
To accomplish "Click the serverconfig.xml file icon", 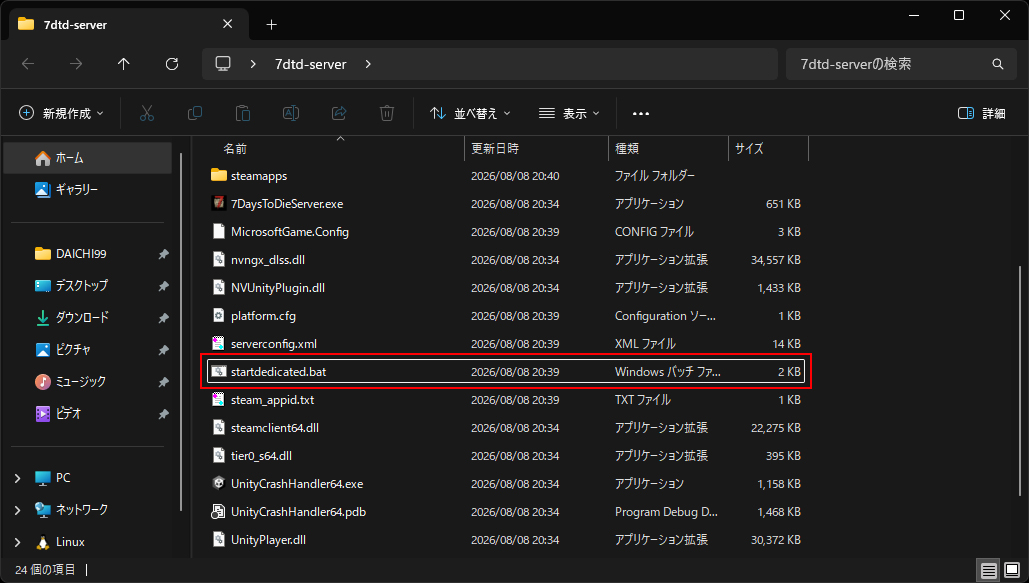I will tap(219, 343).
